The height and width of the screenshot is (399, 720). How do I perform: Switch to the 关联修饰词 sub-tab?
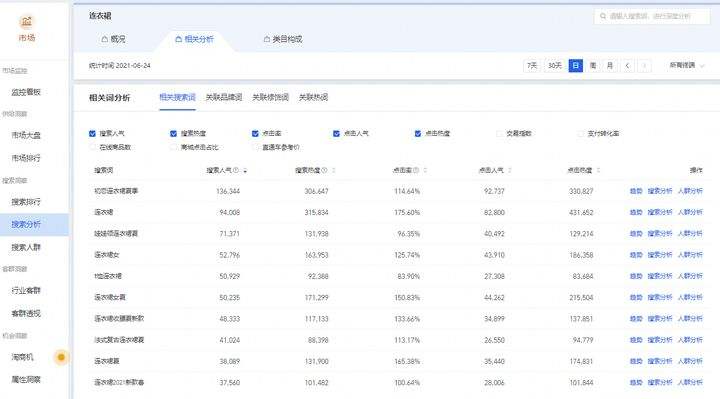270,97
